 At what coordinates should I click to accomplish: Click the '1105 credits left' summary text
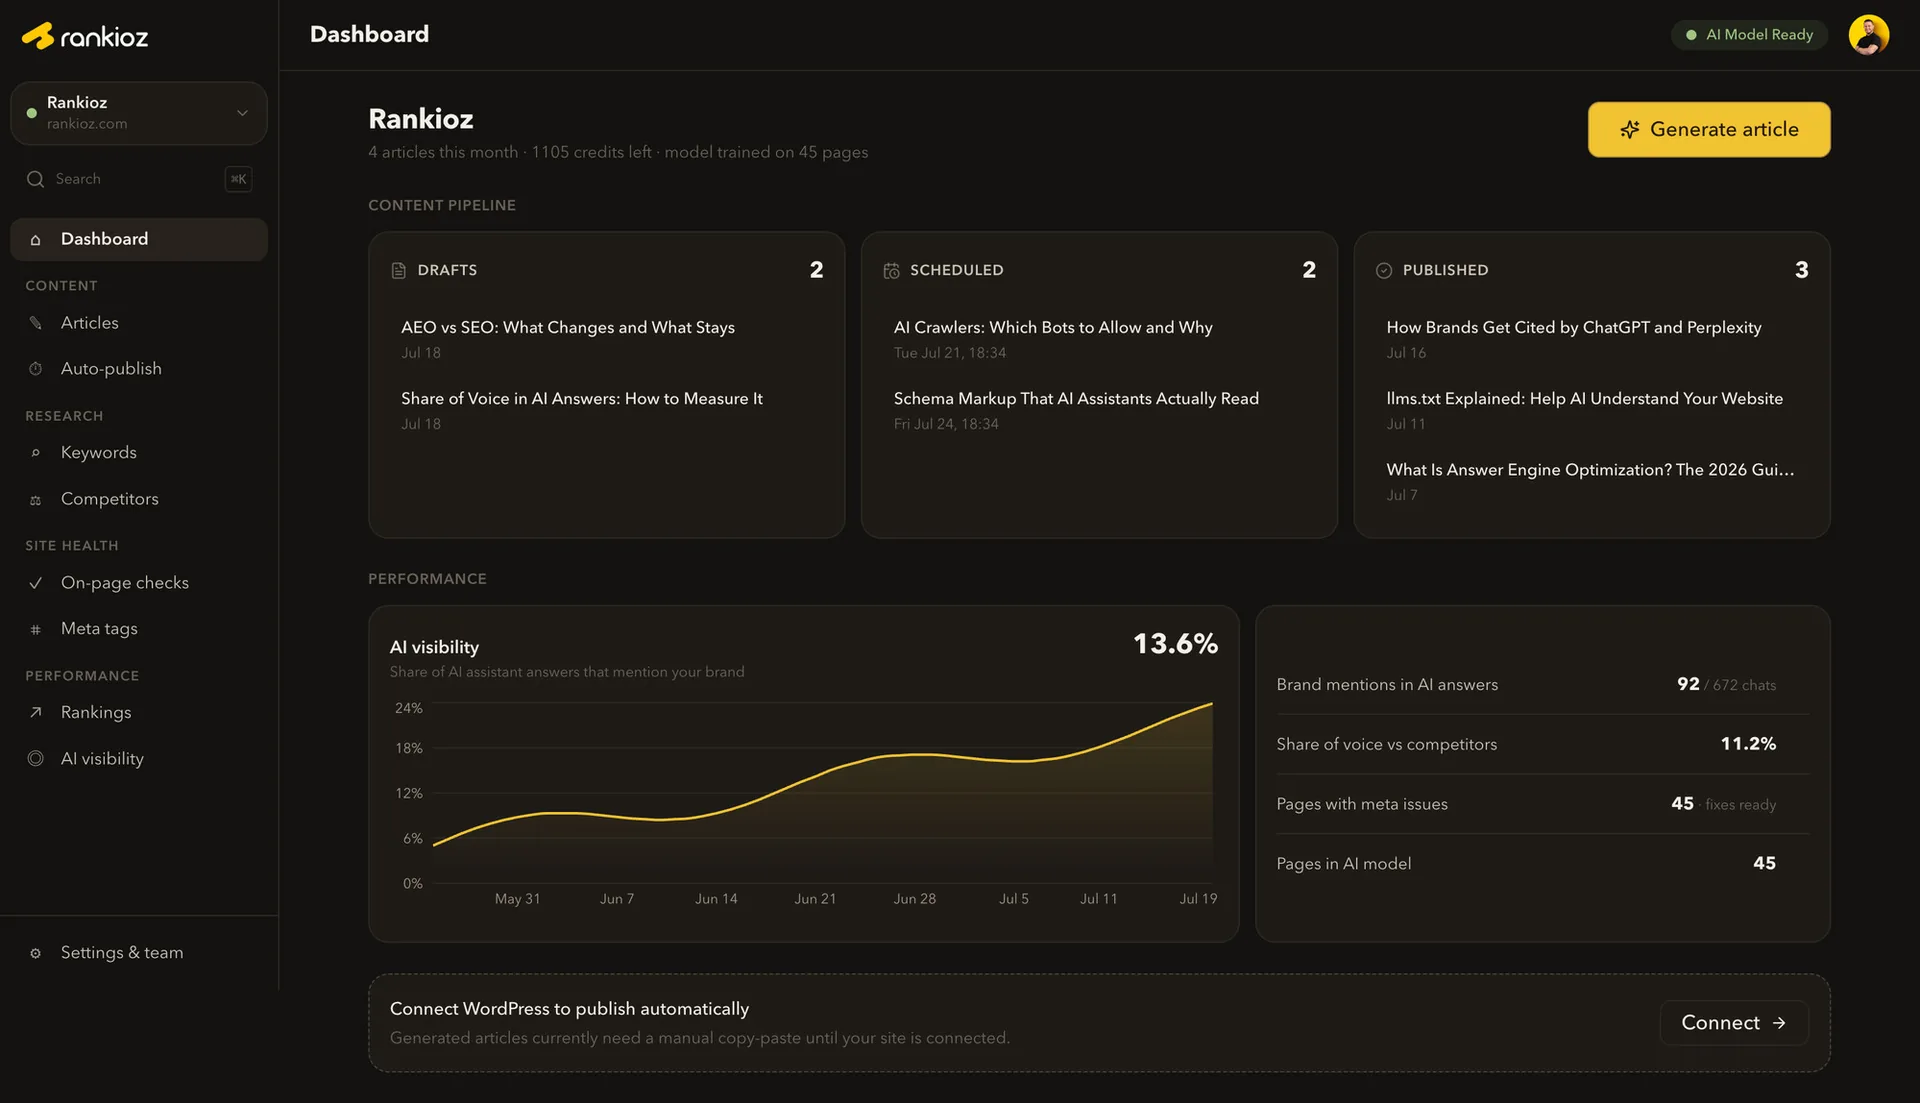click(x=591, y=152)
